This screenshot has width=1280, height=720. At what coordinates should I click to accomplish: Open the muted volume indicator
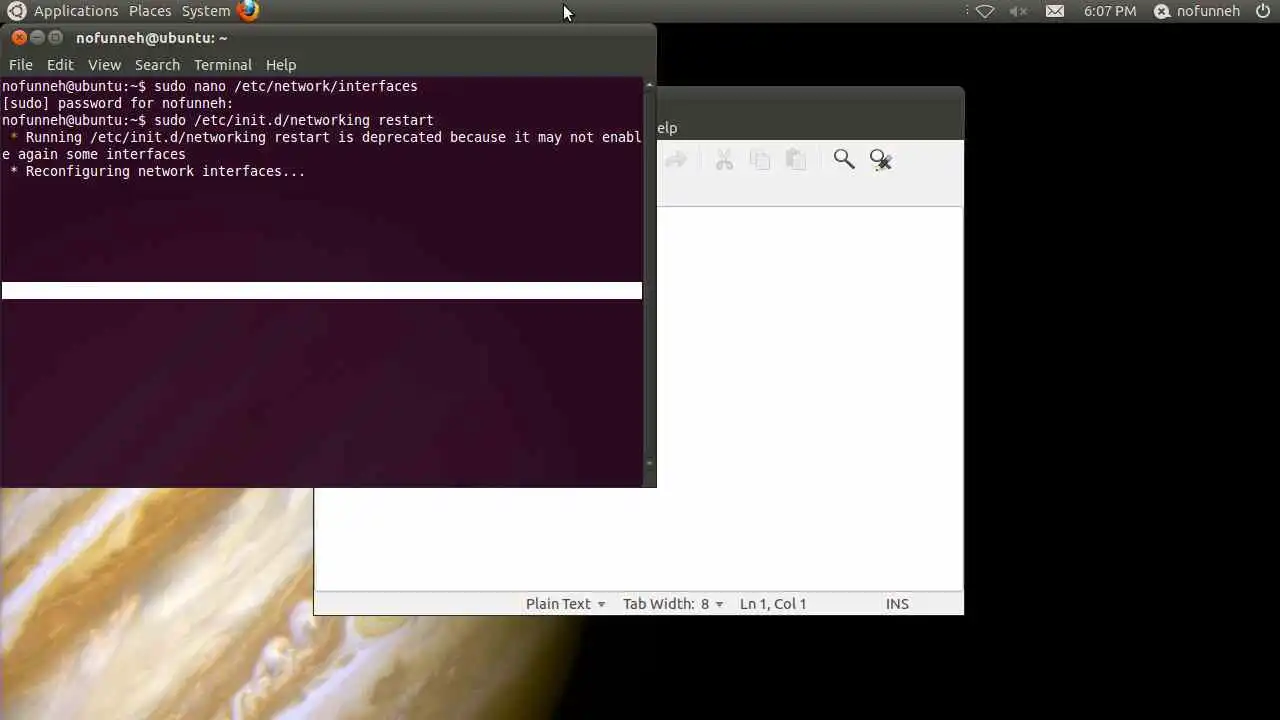[x=1018, y=11]
